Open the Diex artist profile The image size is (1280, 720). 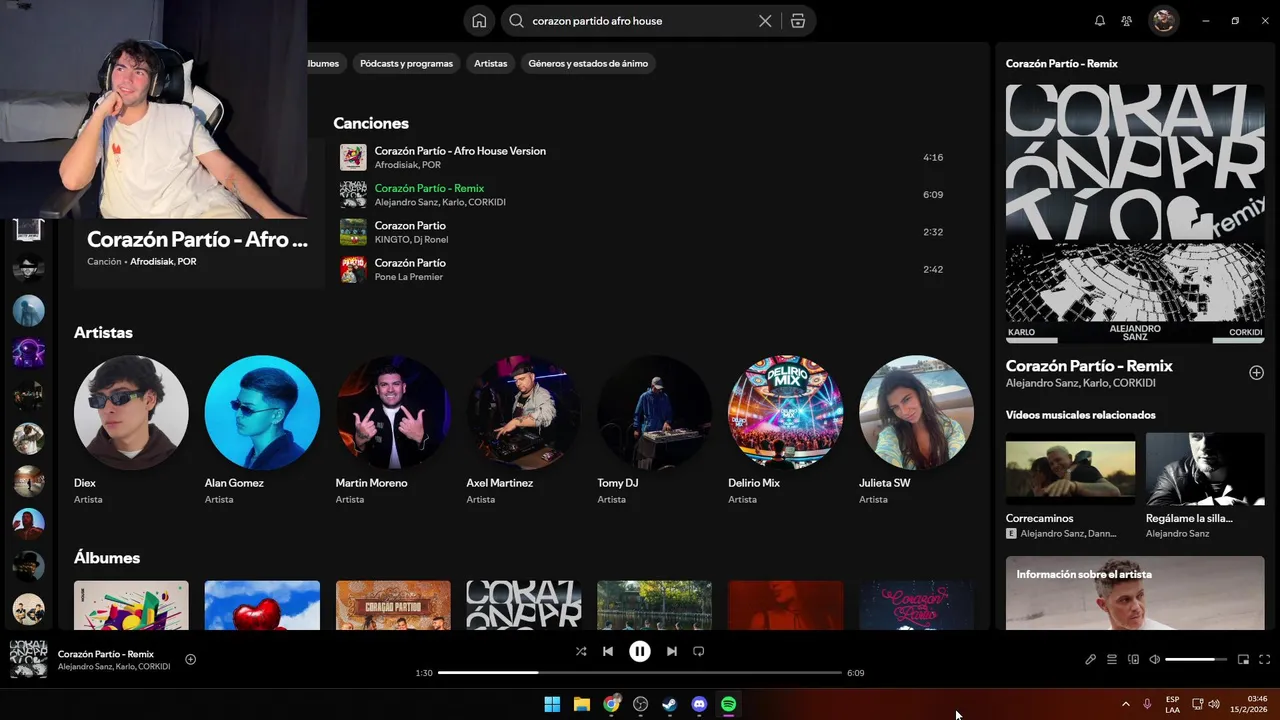tap(131, 413)
